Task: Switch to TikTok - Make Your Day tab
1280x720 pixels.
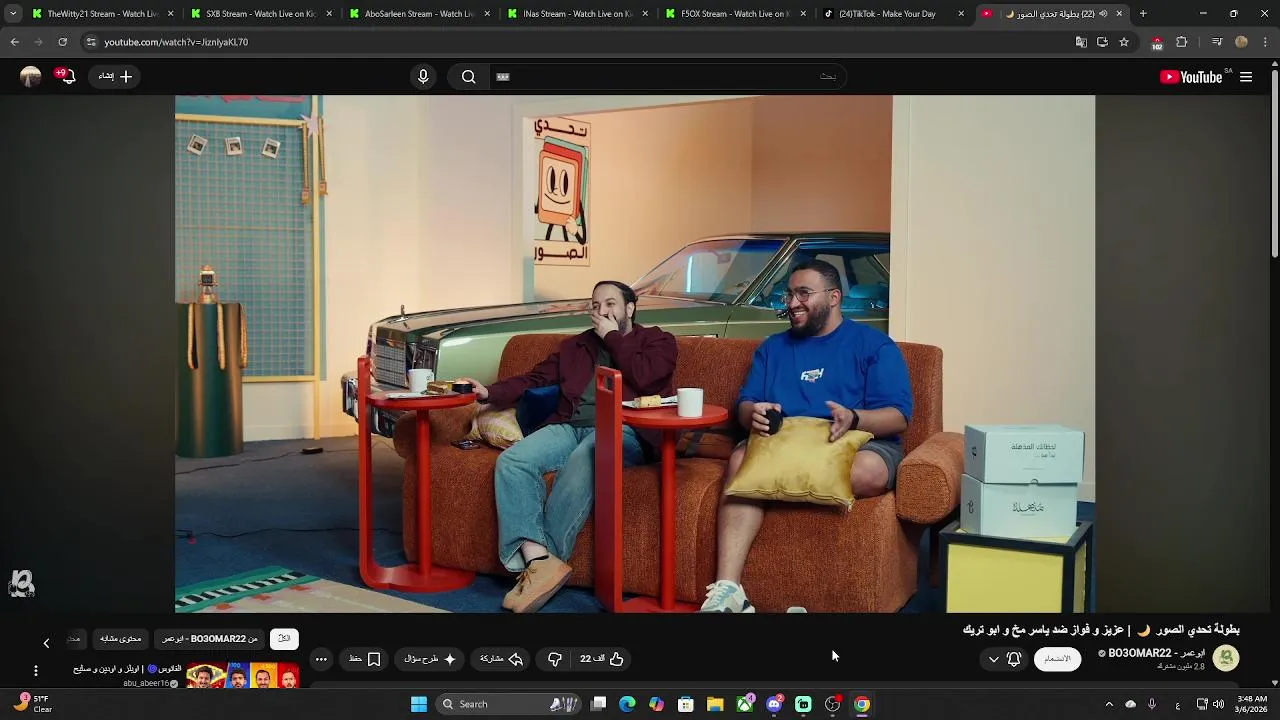Action: point(893,14)
